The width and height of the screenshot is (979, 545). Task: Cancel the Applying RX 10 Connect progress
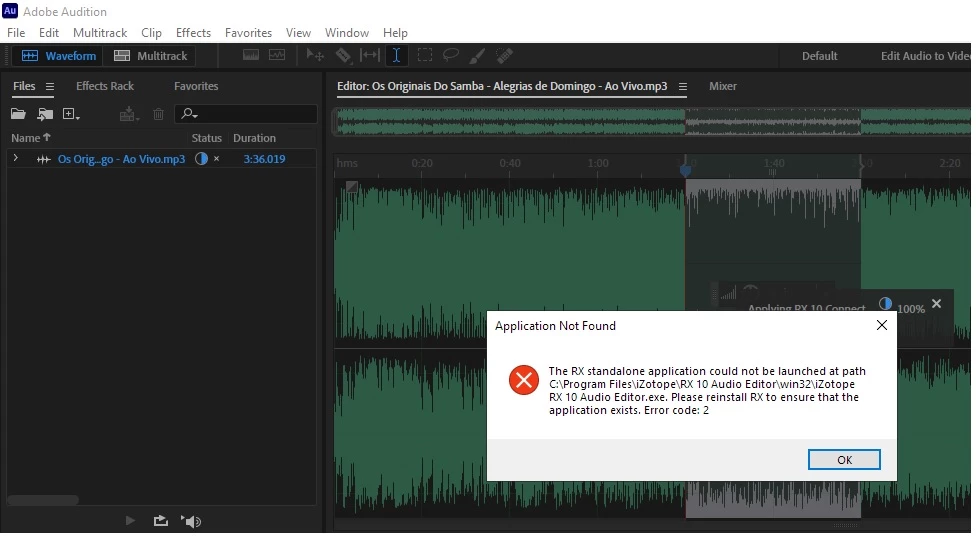click(936, 303)
